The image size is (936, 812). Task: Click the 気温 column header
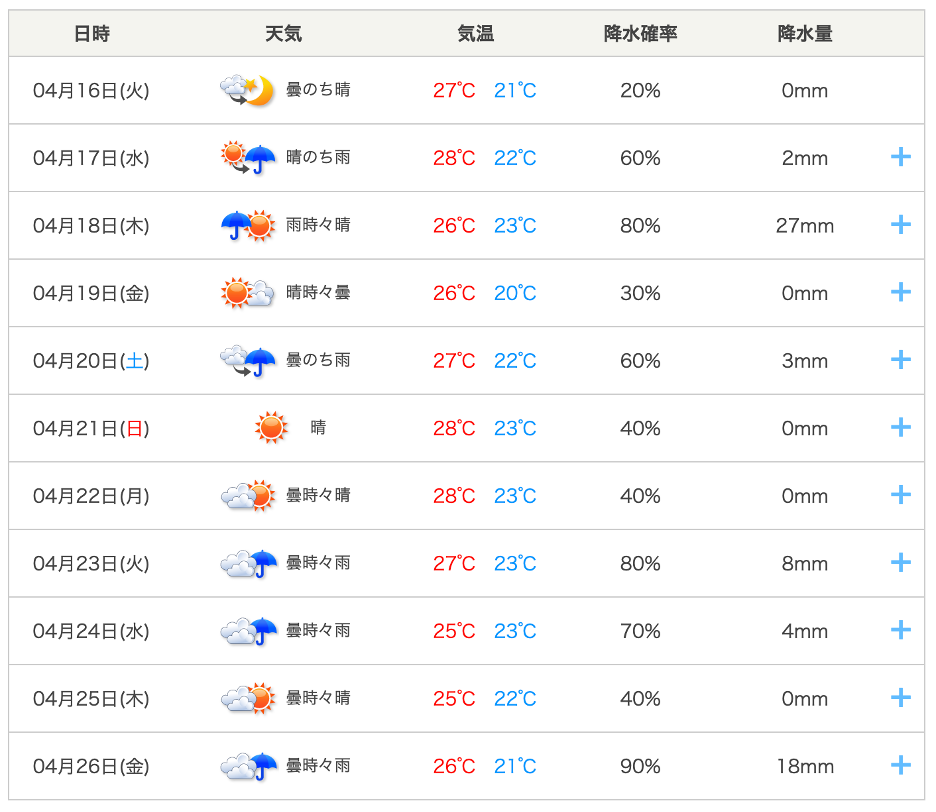click(x=476, y=33)
